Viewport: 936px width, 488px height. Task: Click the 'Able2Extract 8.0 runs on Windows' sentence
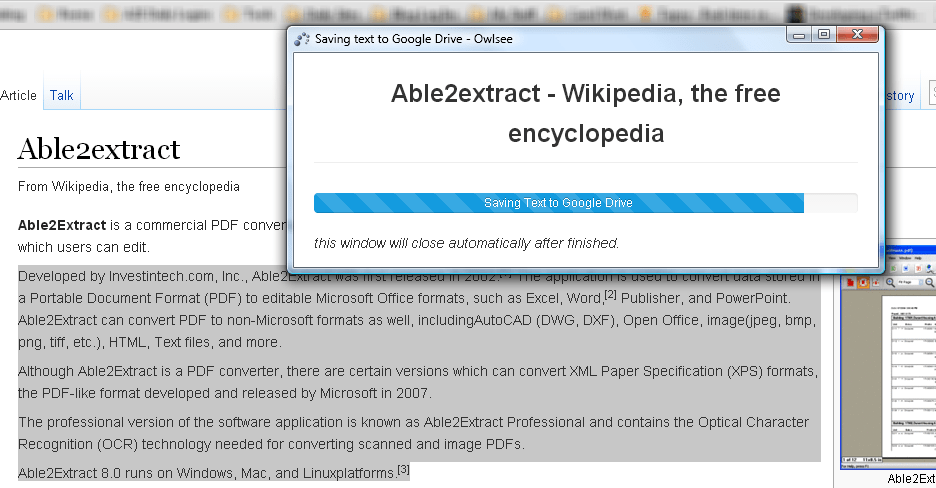click(207, 473)
